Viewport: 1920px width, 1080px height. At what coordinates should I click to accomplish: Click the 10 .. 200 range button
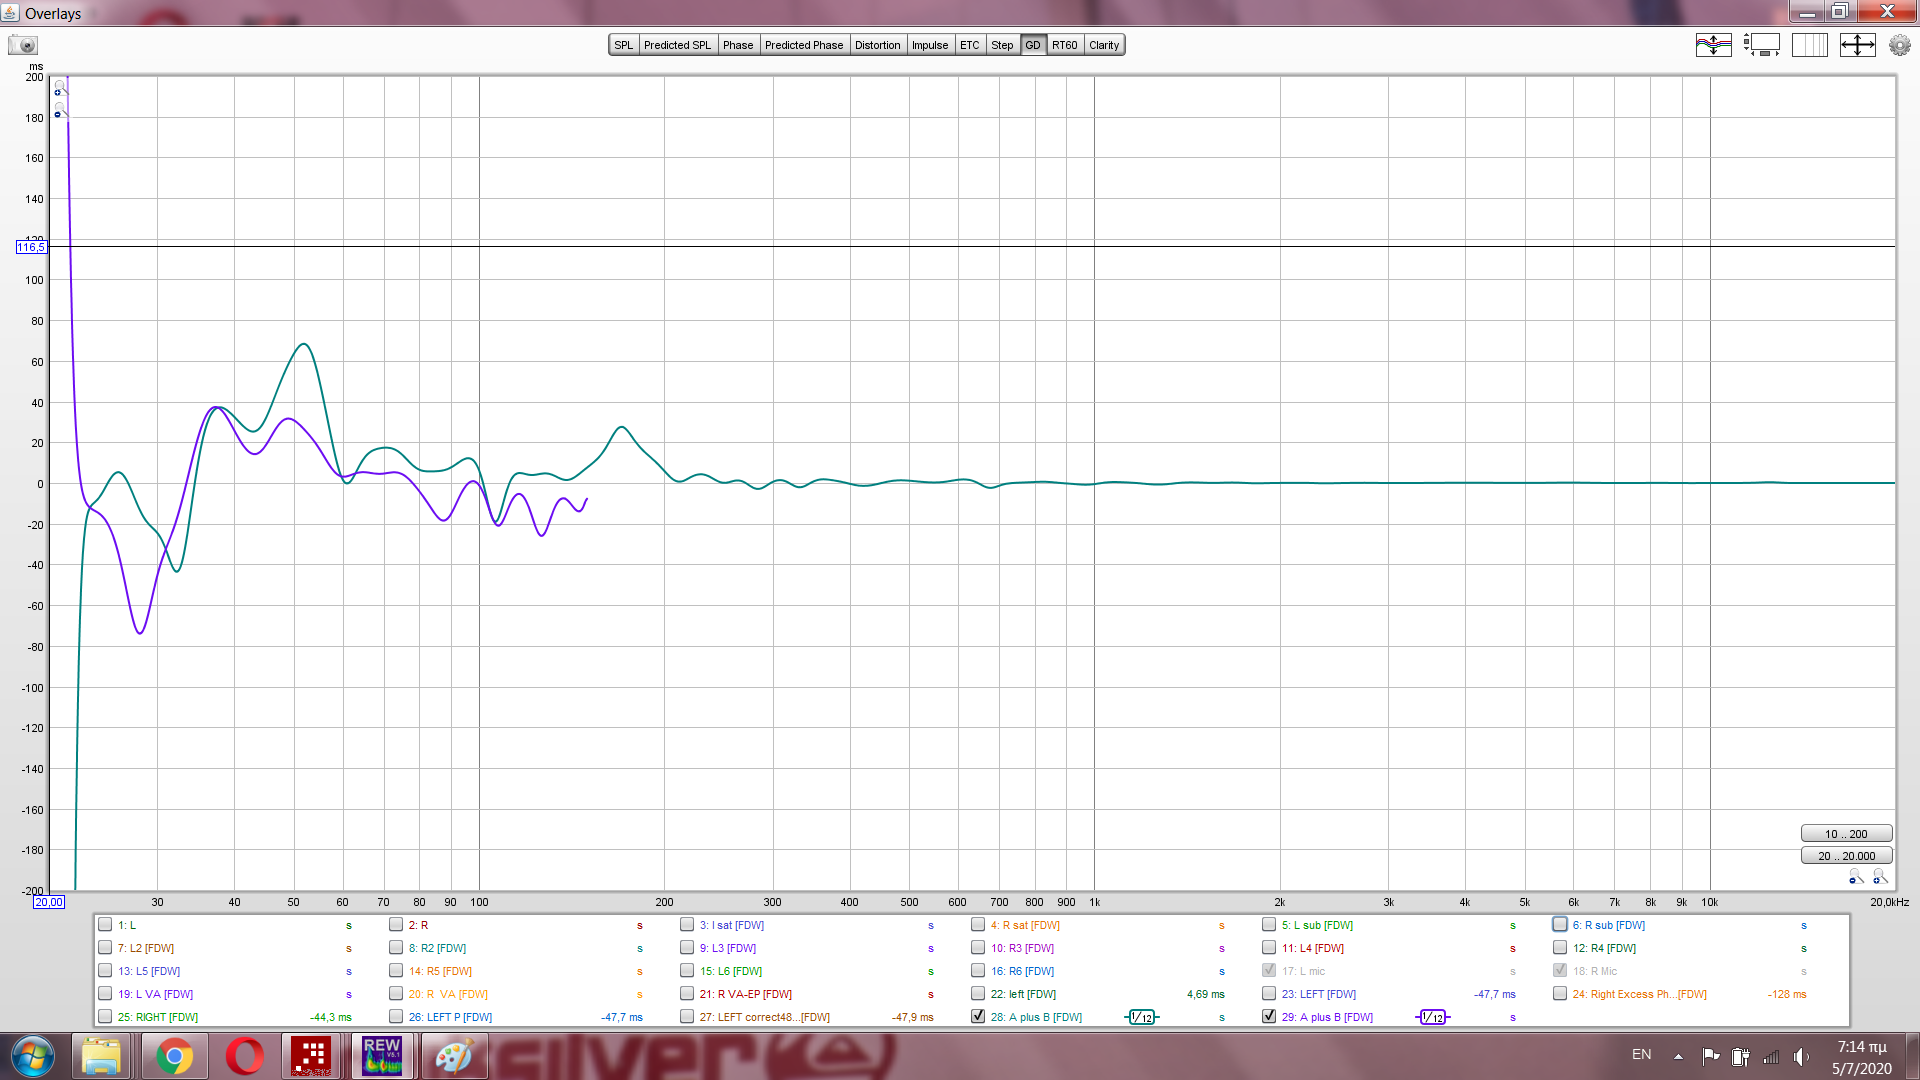point(1845,834)
